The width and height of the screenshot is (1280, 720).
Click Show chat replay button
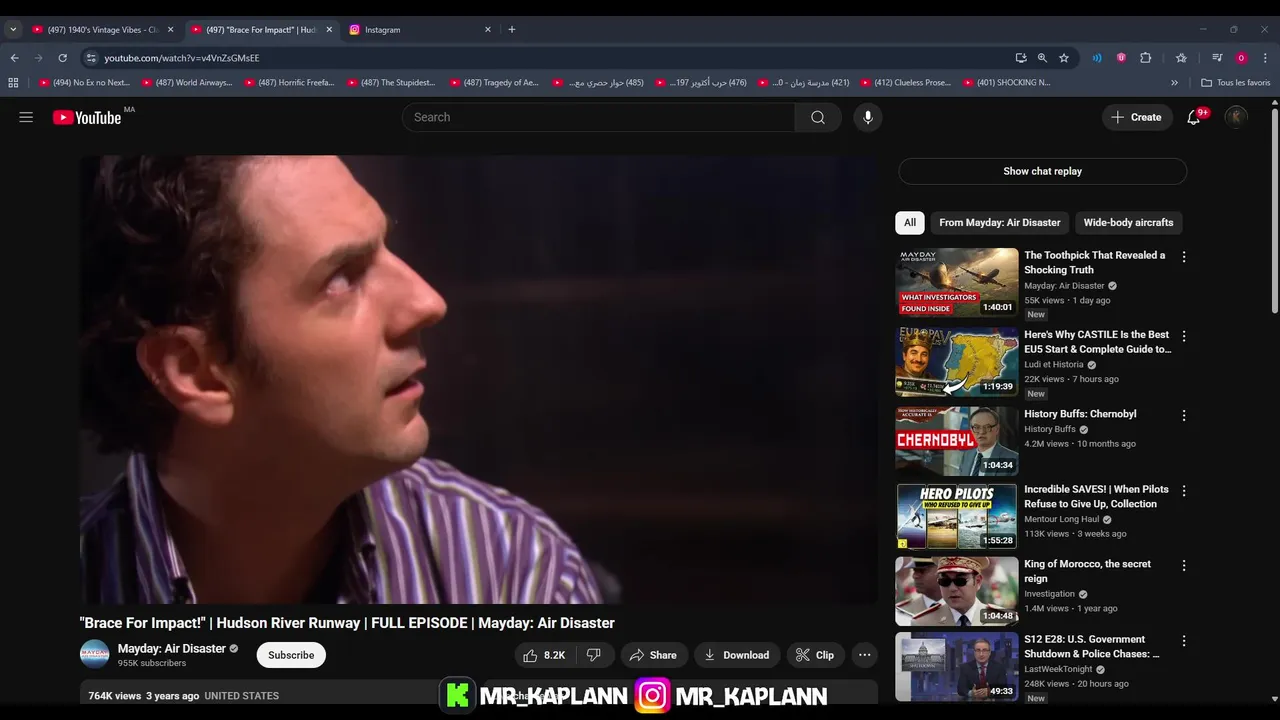click(1042, 171)
